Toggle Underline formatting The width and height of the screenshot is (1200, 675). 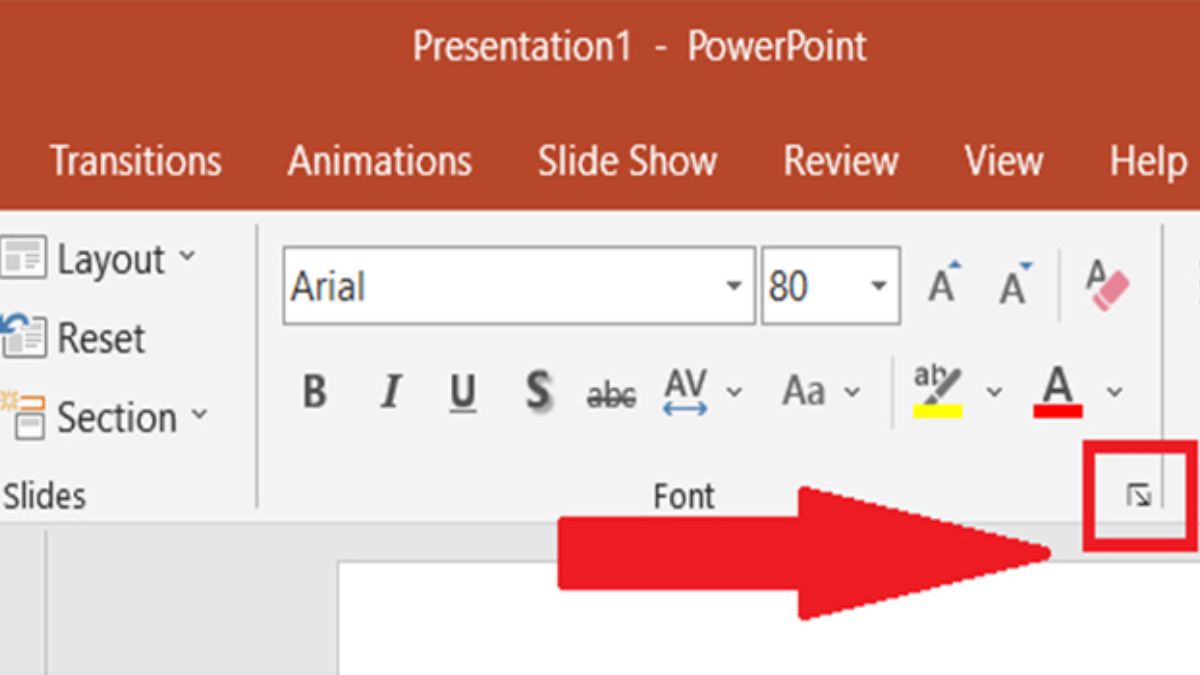click(462, 393)
